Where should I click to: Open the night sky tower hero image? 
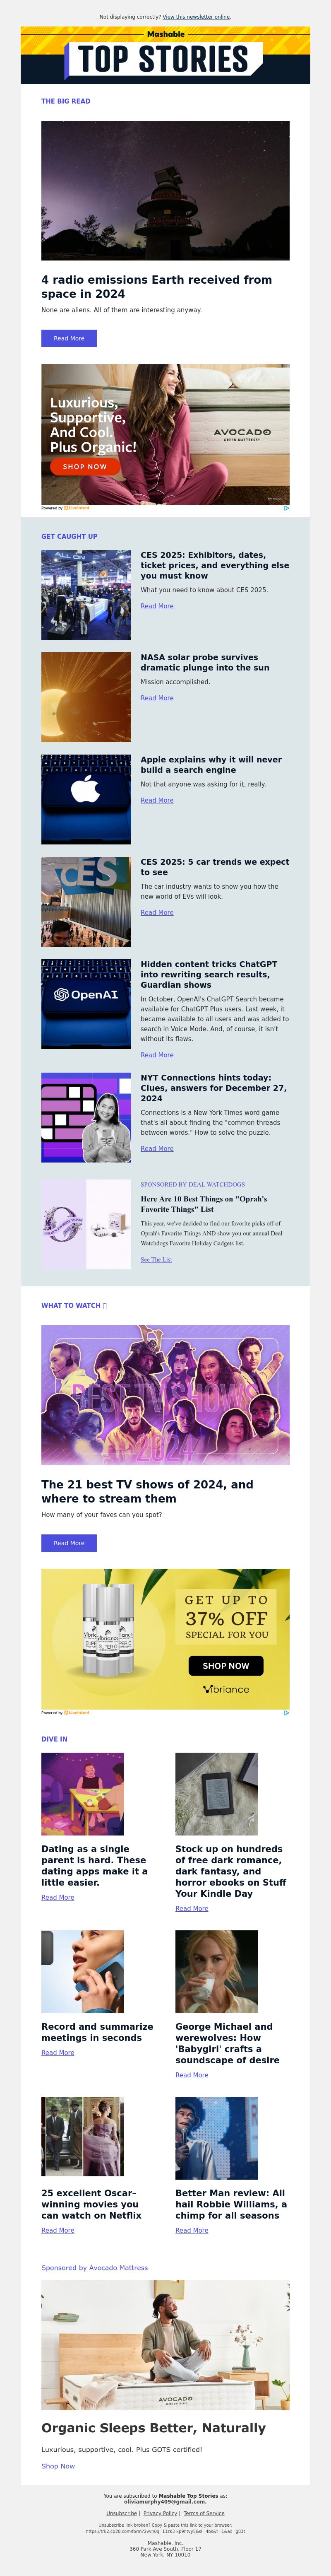coord(165,191)
